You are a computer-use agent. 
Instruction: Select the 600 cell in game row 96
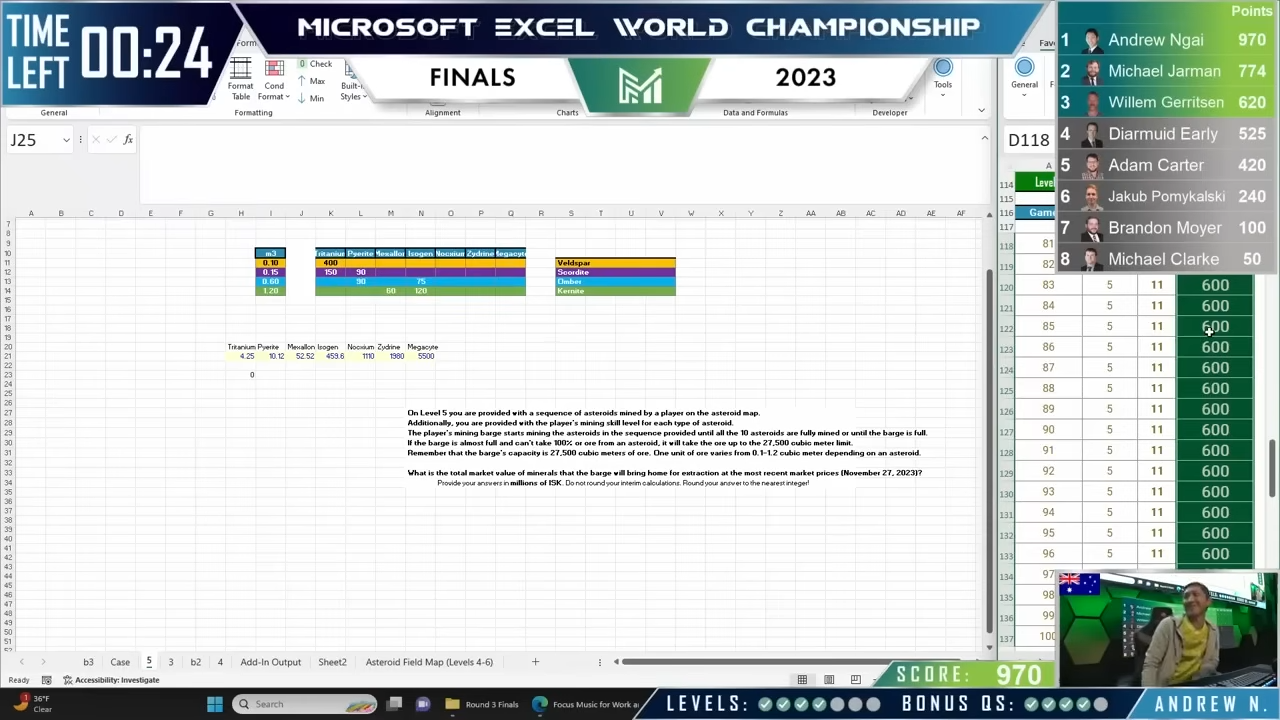(x=1215, y=554)
